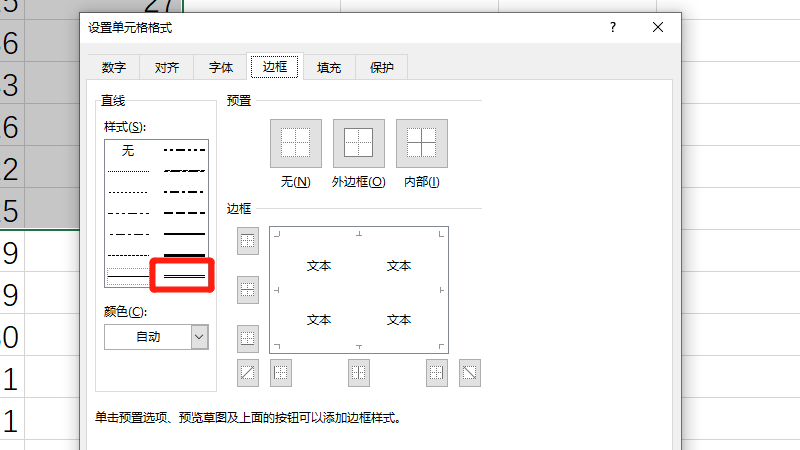Open the 自动 color combo box
Viewport: 800px width, 450px height.
(x=156, y=337)
